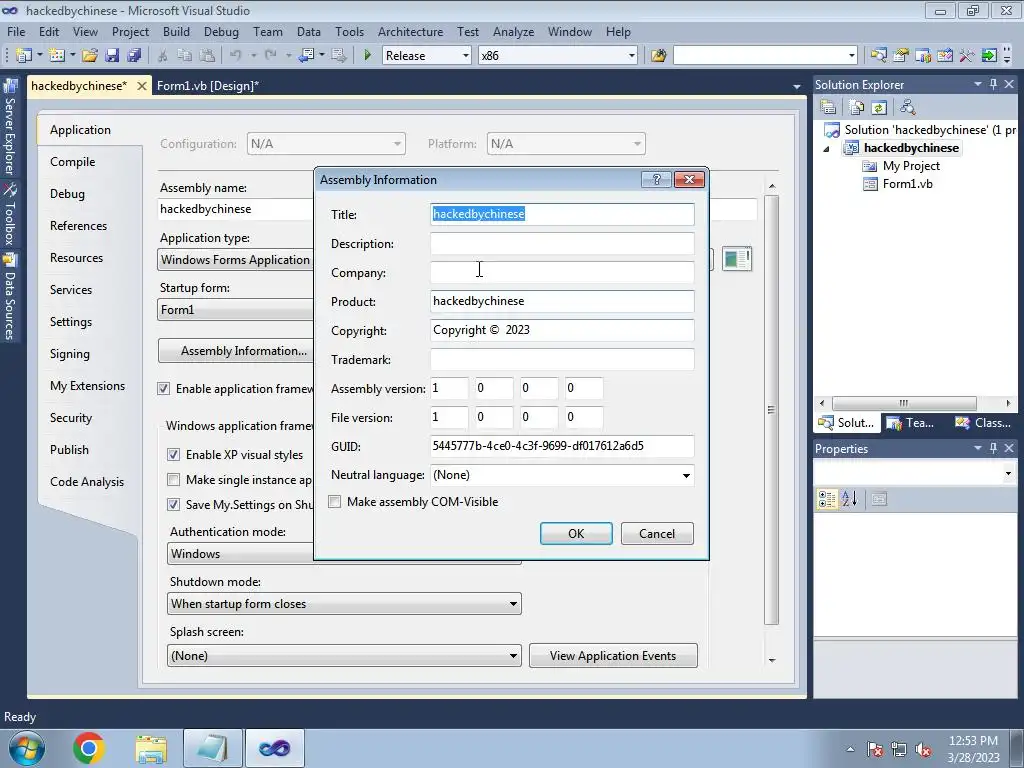This screenshot has height=768, width=1024.
Task: Open Extension Manager green arrow toolbar icon
Action: [989, 56]
